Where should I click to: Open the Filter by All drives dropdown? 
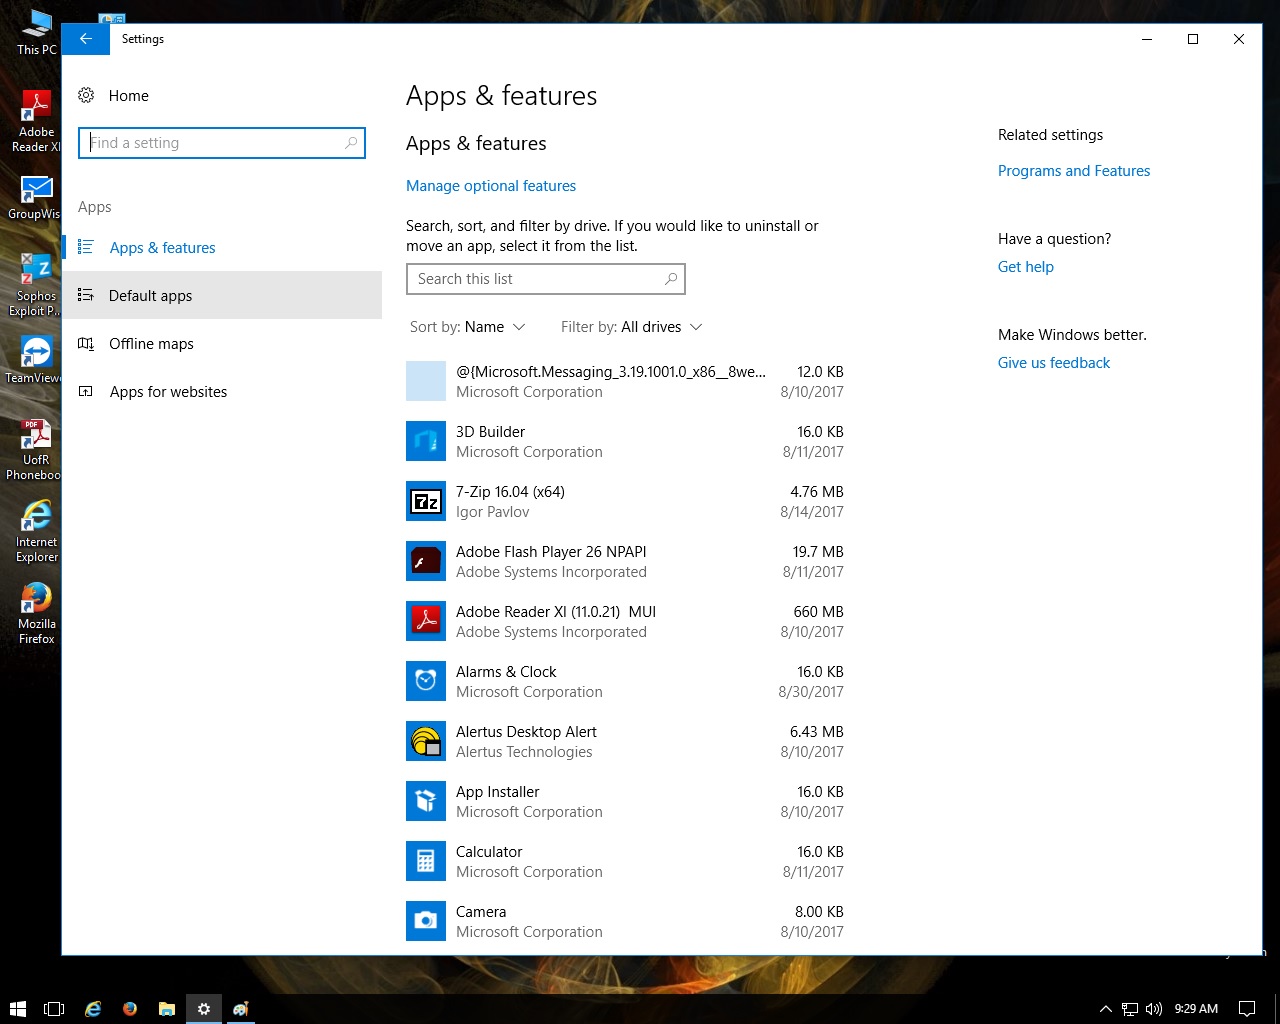pos(632,327)
